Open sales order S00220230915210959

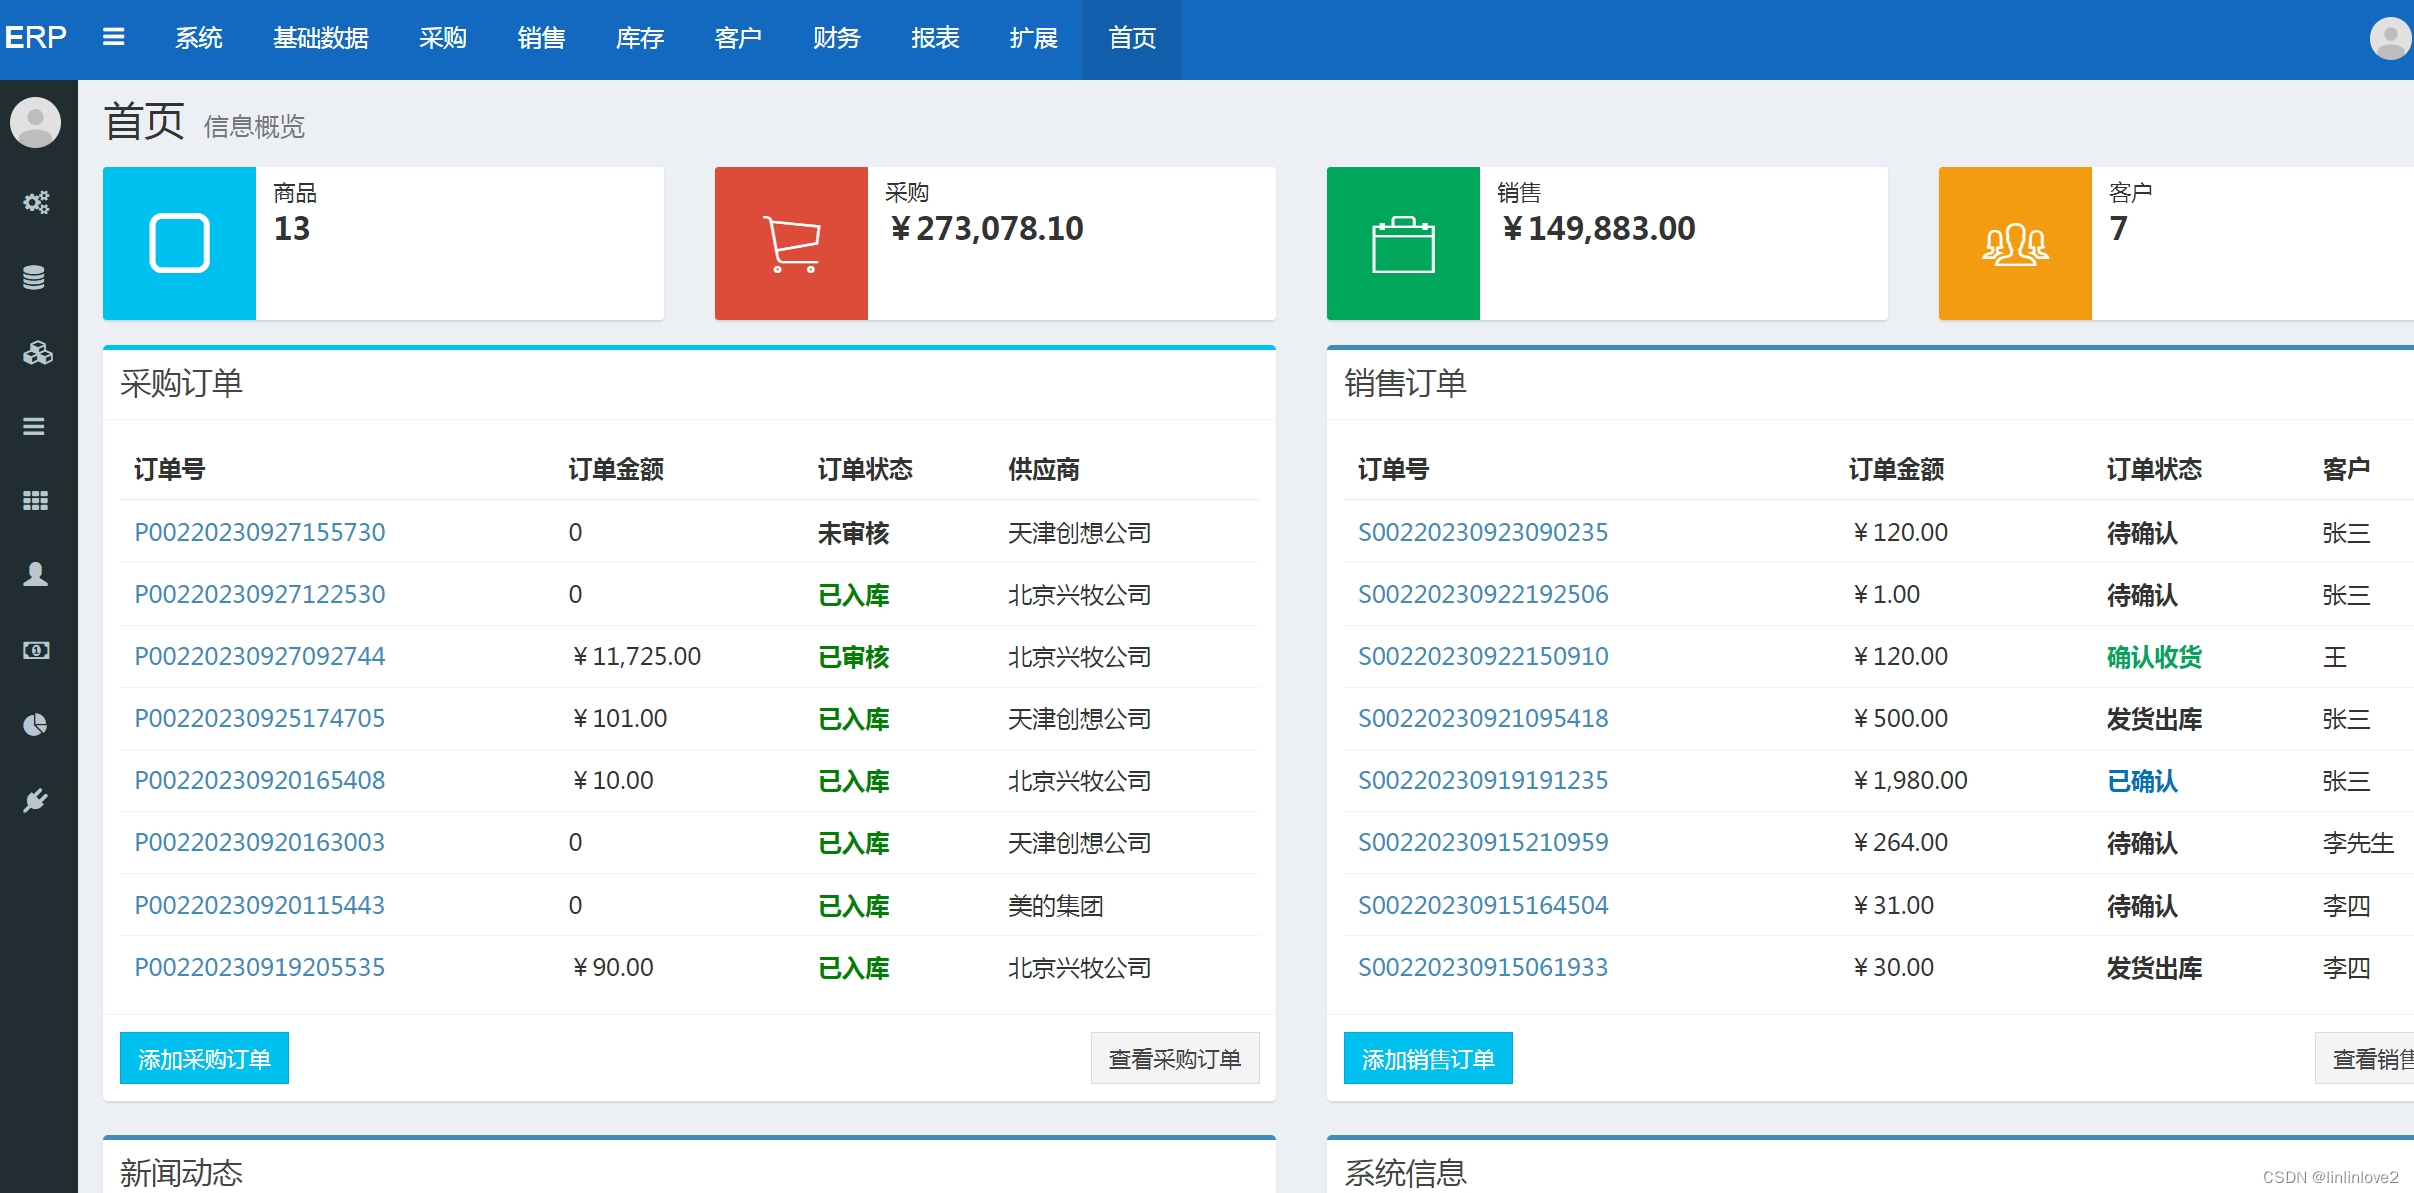coord(1483,842)
